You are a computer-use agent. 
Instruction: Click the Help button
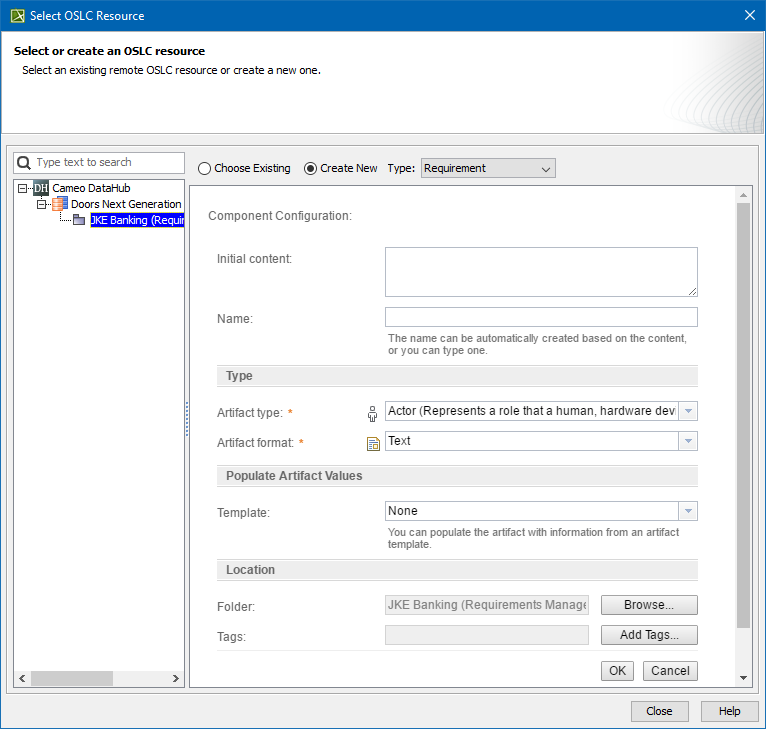point(729,711)
